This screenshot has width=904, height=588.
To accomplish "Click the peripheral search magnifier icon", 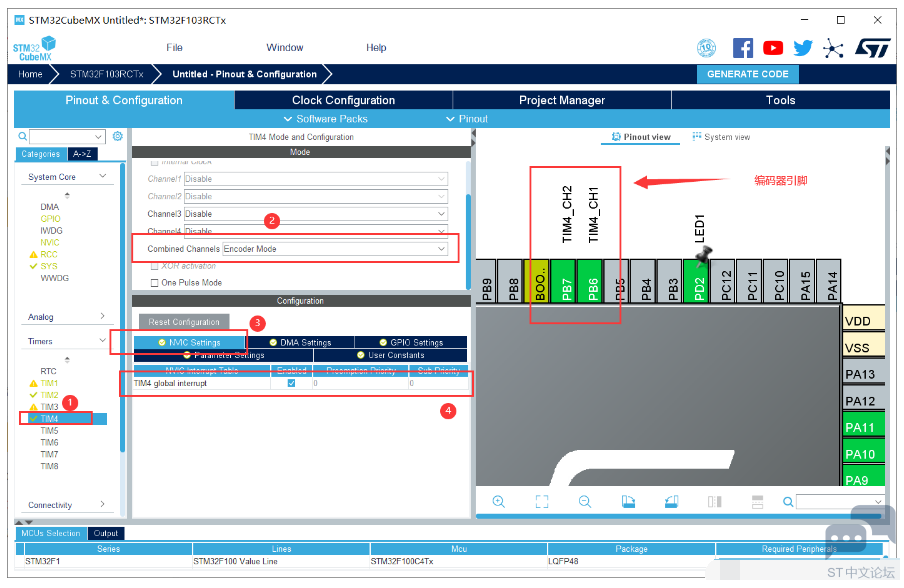I will coord(22,137).
